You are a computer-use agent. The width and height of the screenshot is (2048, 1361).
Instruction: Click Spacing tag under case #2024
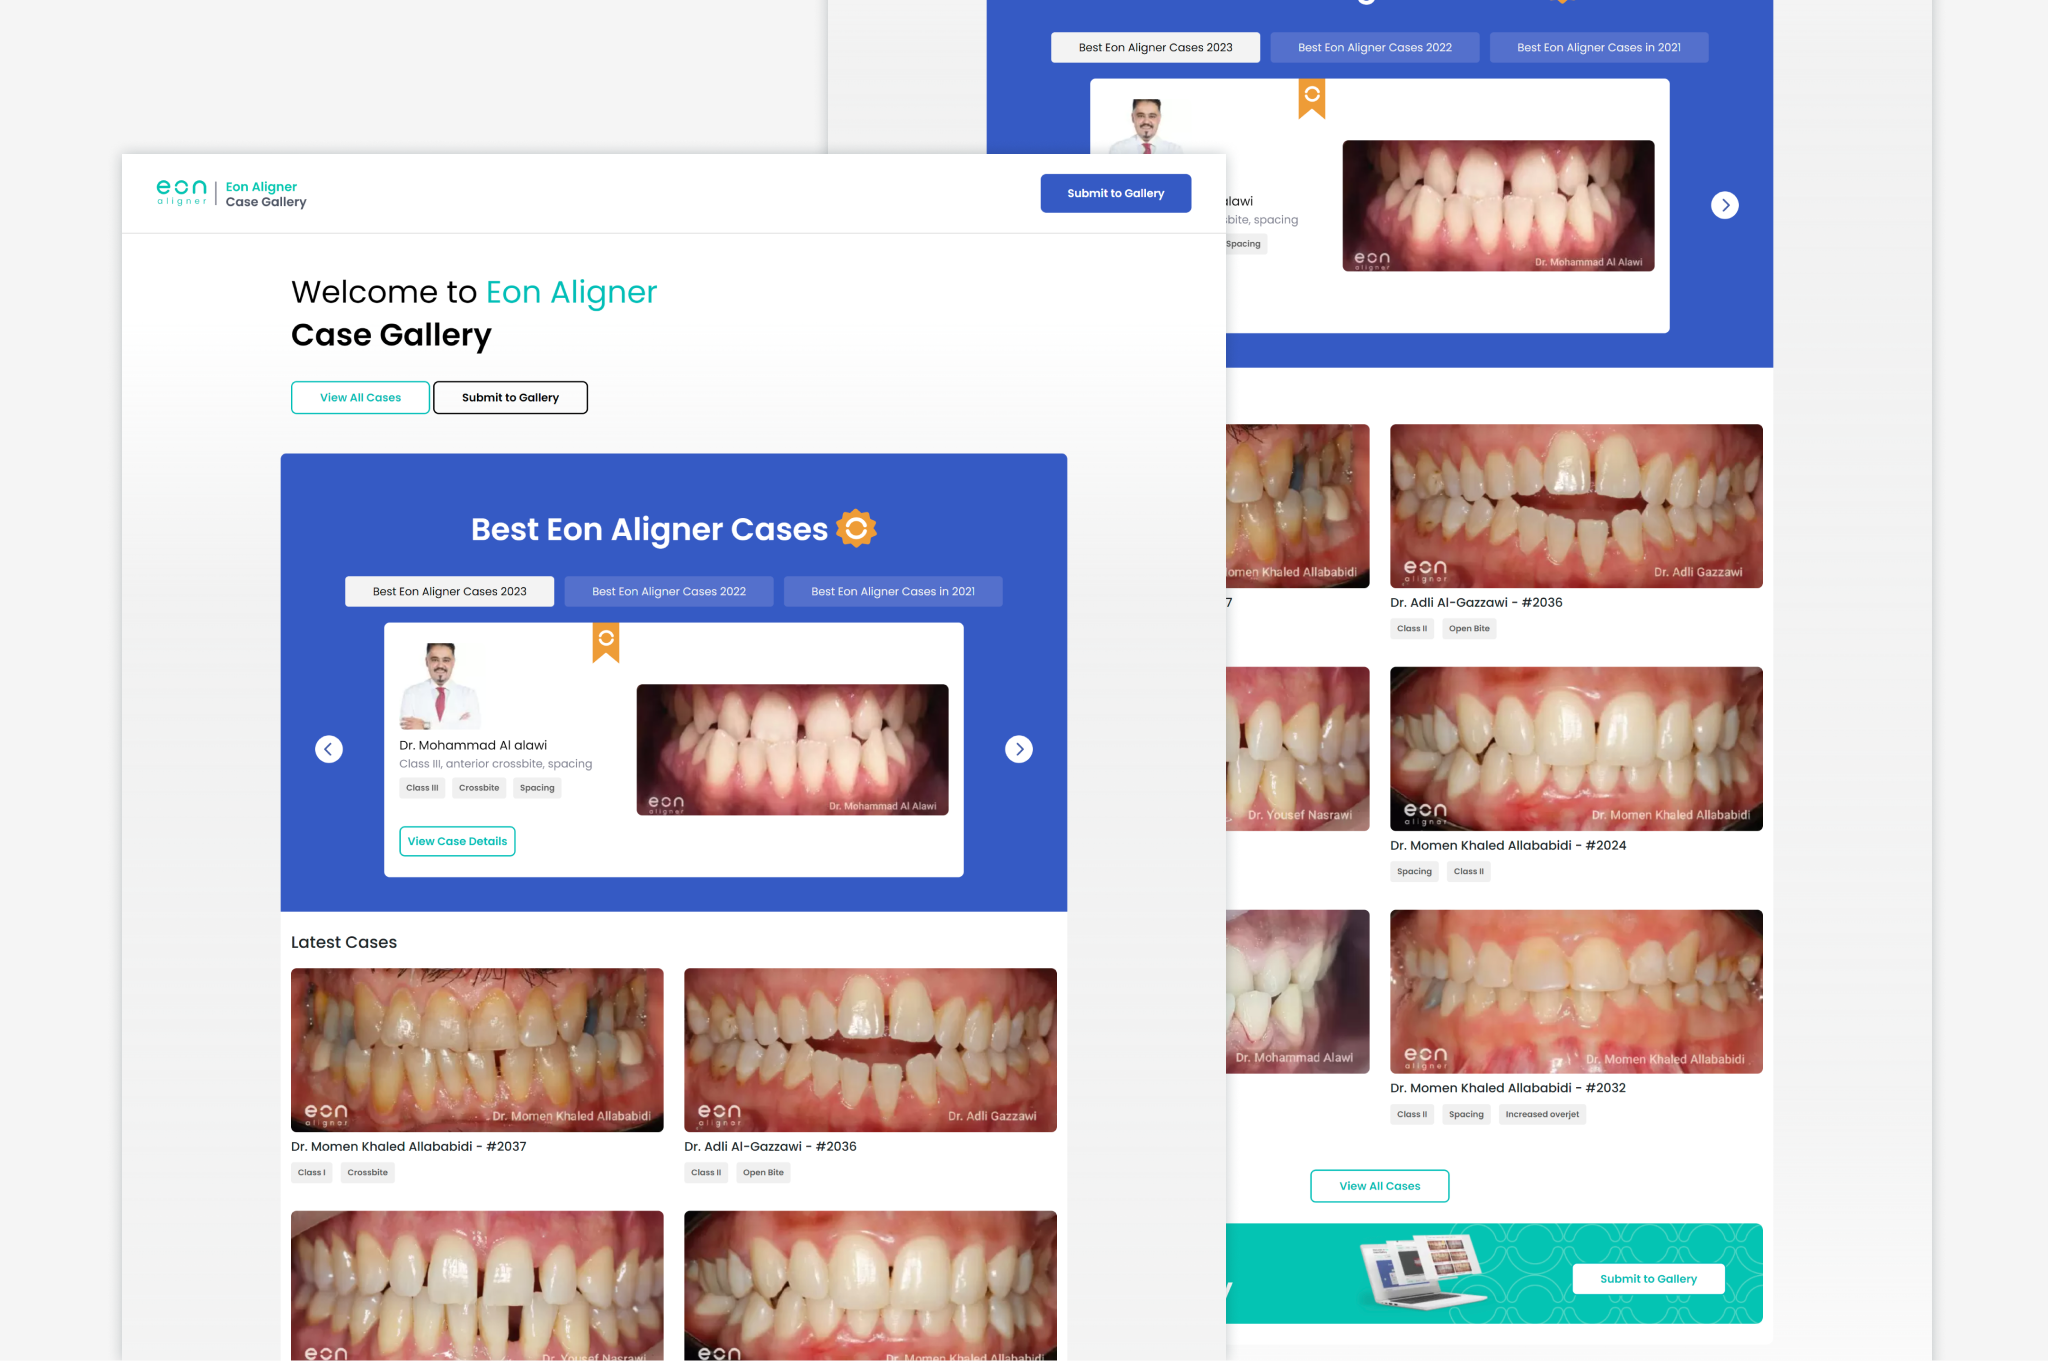[x=1414, y=872]
